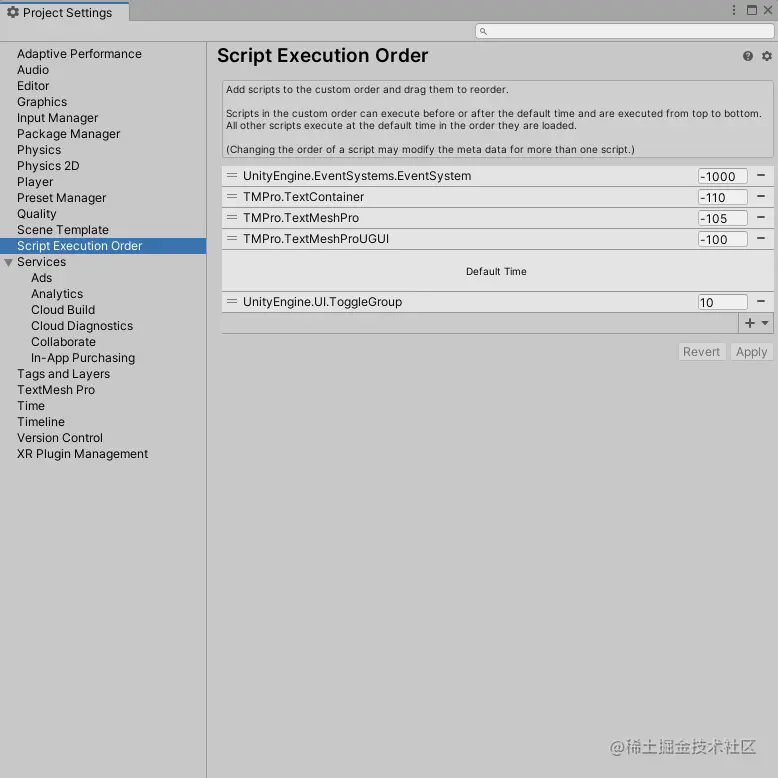Edit the 10 order value for ToggleGroup
This screenshot has height=778, width=778.
722,302
